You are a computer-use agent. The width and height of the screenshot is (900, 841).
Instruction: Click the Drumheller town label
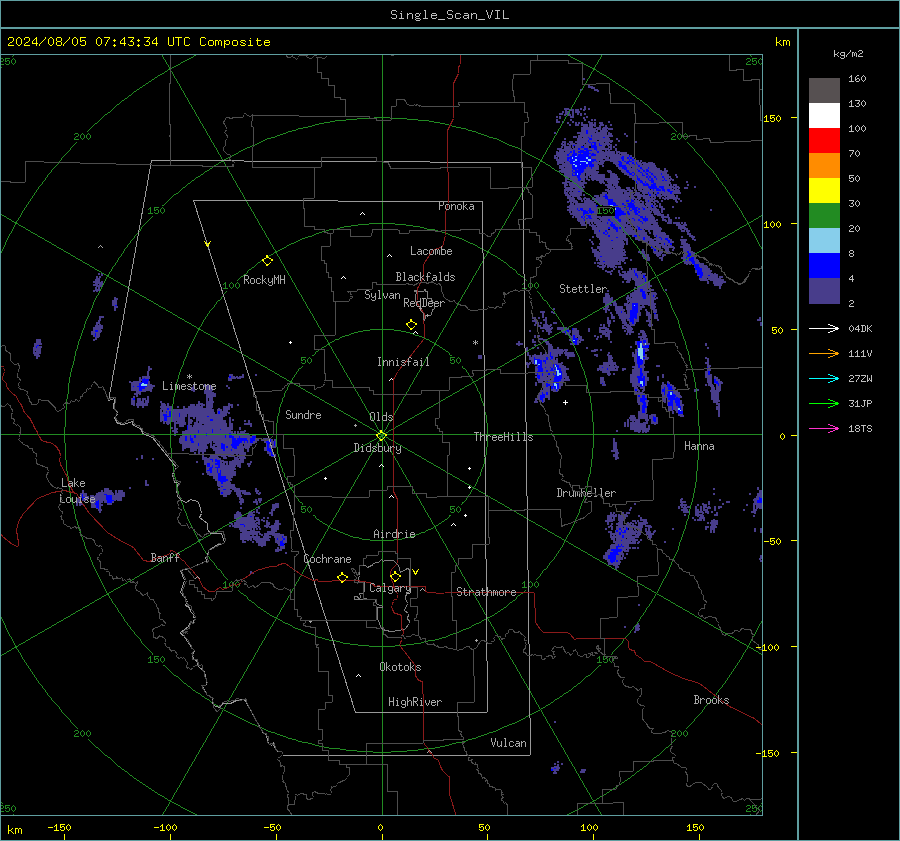(586, 493)
